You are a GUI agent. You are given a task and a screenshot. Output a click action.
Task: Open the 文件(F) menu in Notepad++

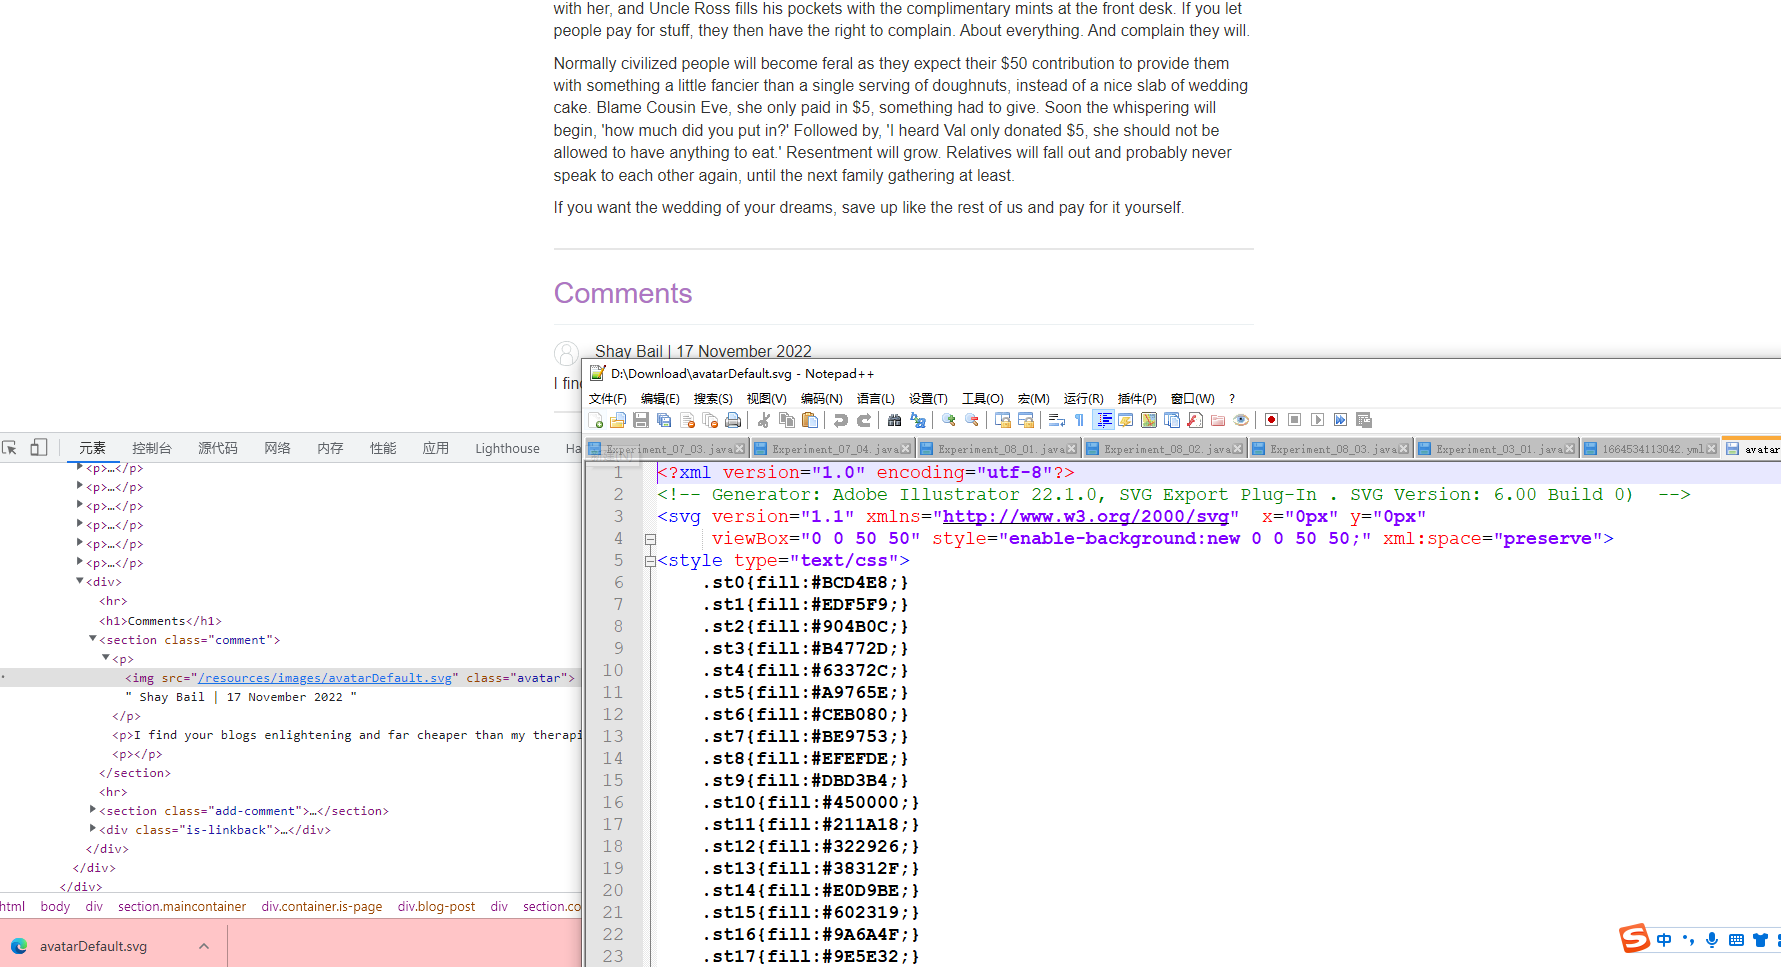click(608, 398)
